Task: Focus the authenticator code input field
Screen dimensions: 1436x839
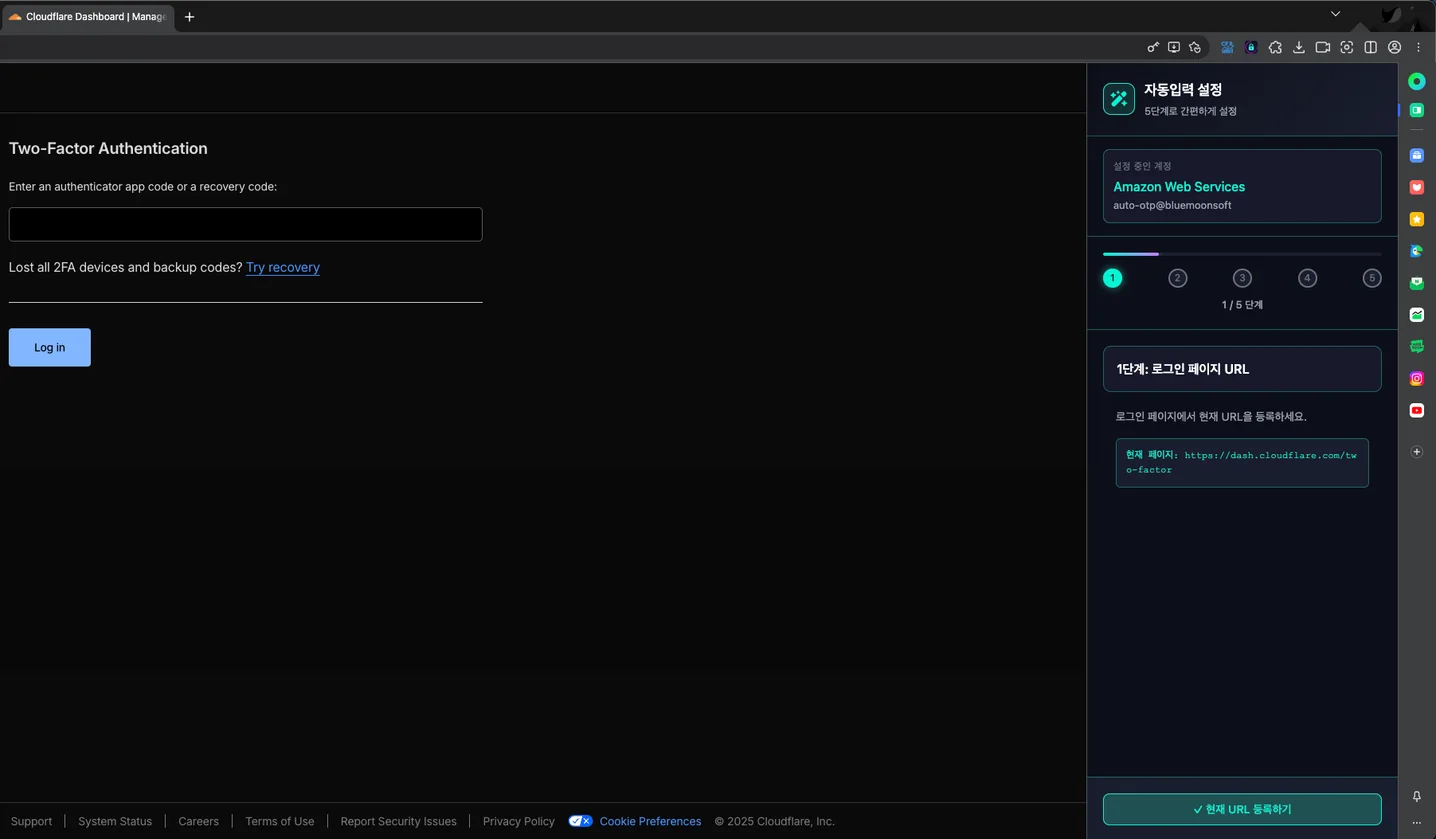Action: click(245, 224)
